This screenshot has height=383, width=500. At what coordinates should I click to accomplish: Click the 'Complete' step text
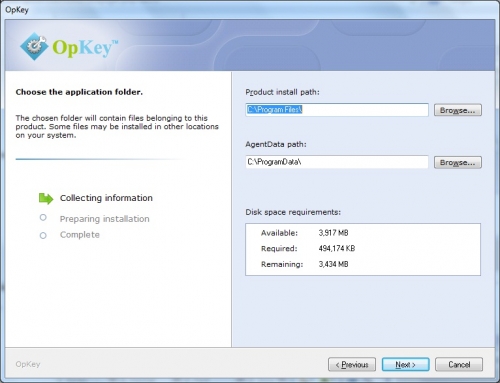80,235
